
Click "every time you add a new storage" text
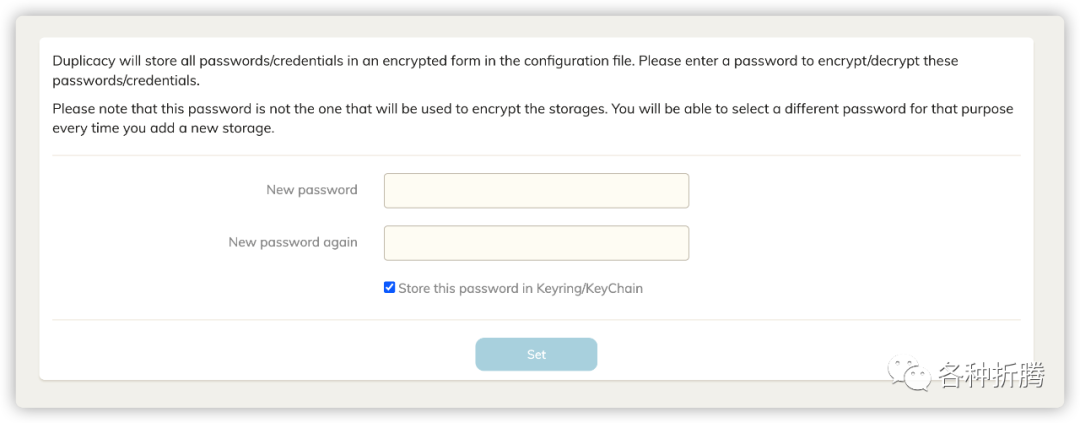162,128
